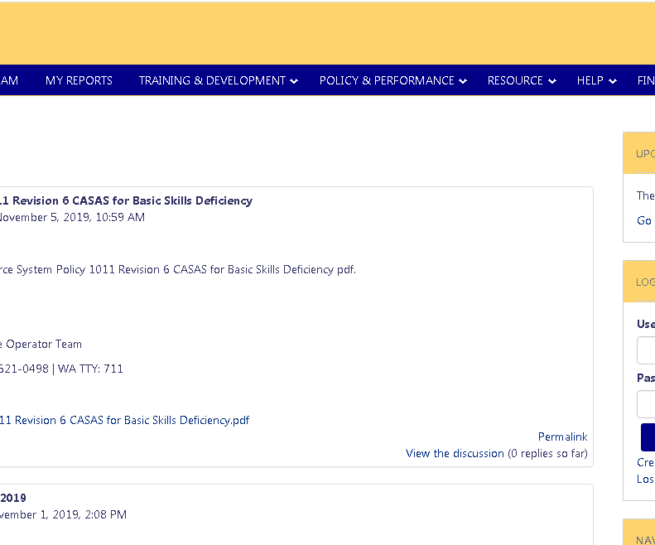Focus the Password input field
This screenshot has height=545, width=655.
pos(646,403)
